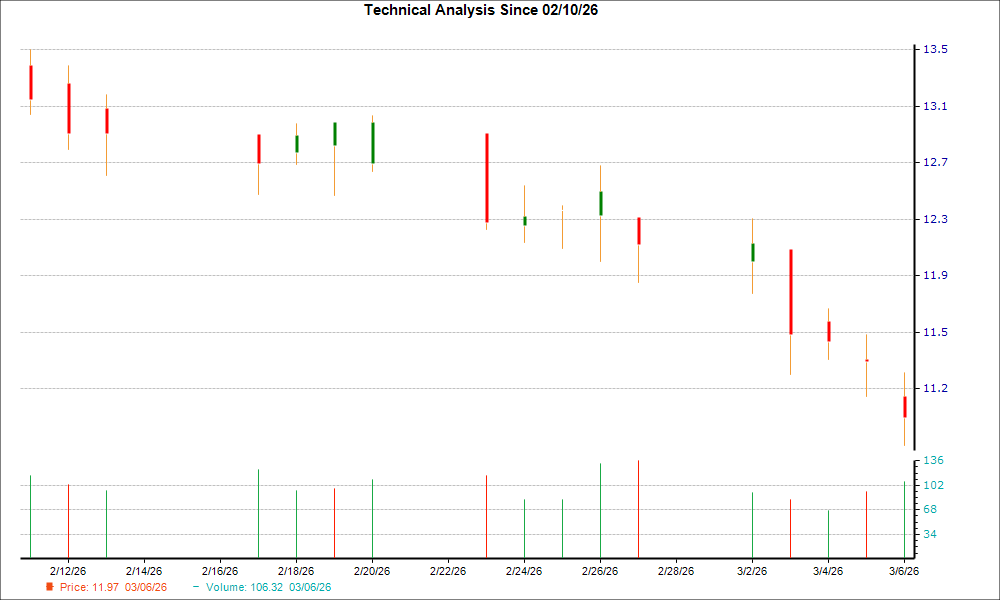This screenshot has height=600, width=1000.
Task: Click the 136 volume axis value
Action: click(x=936, y=460)
